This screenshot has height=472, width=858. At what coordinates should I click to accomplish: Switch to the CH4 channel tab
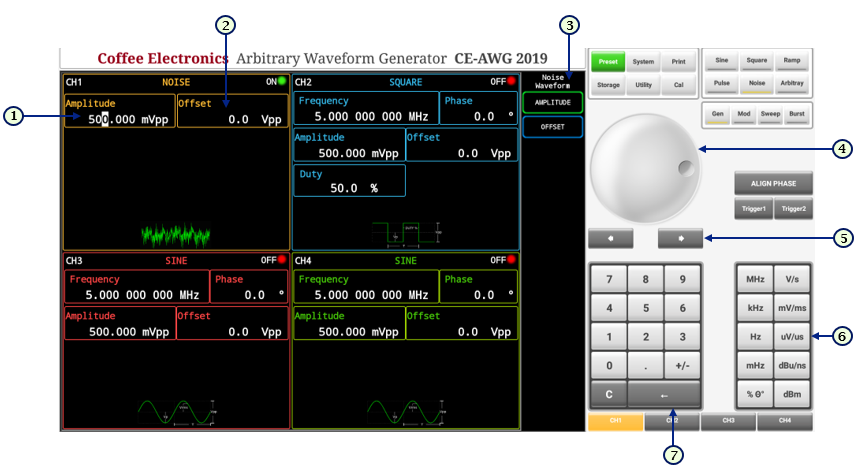(x=784, y=422)
